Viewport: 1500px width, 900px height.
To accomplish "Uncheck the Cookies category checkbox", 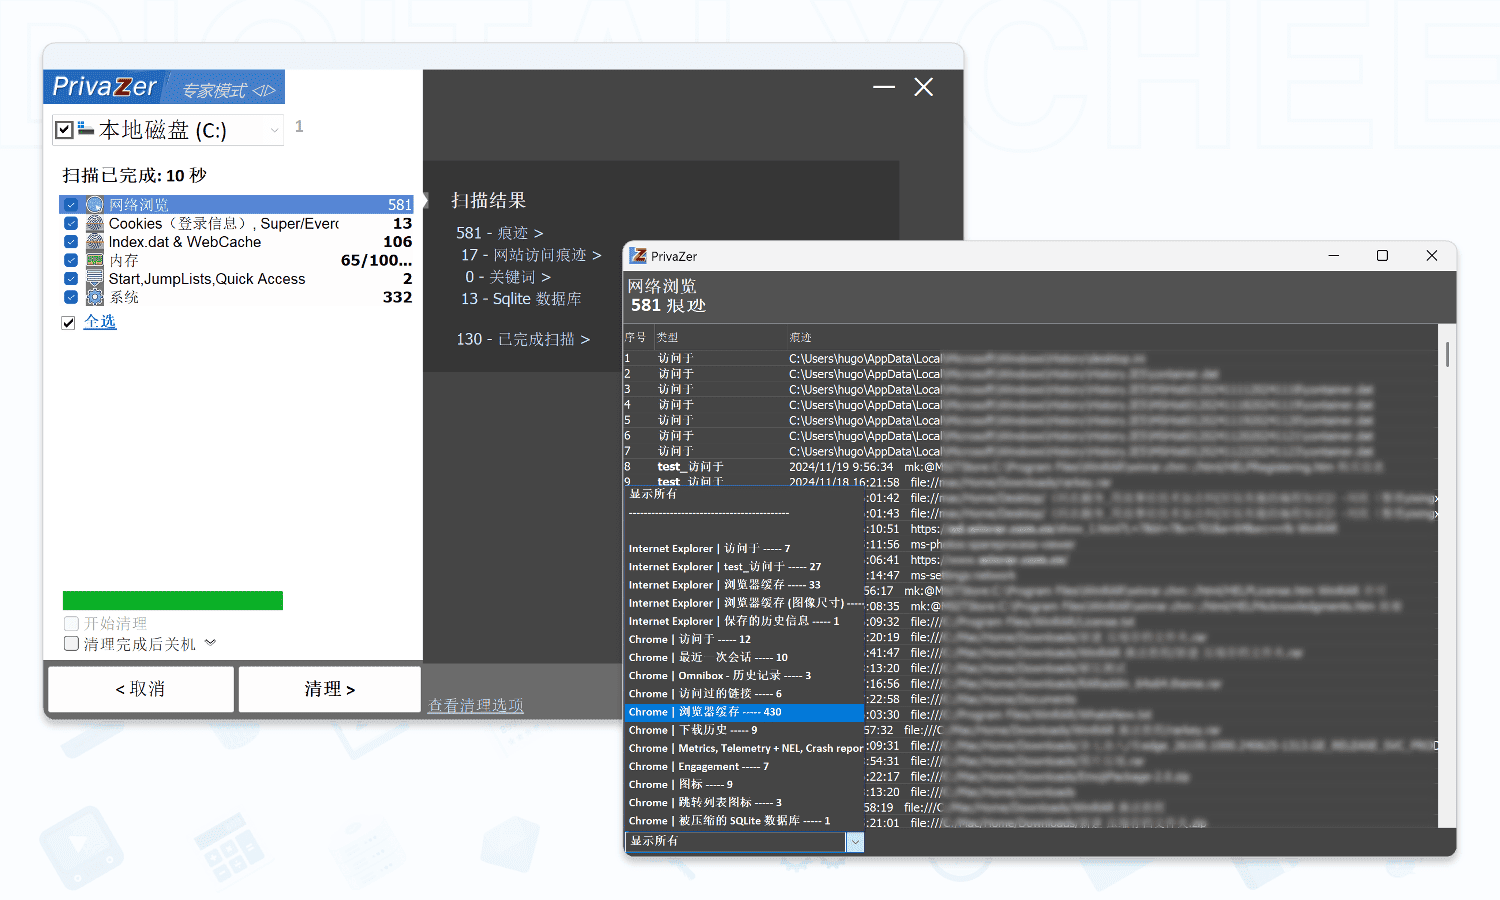I will click(71, 224).
